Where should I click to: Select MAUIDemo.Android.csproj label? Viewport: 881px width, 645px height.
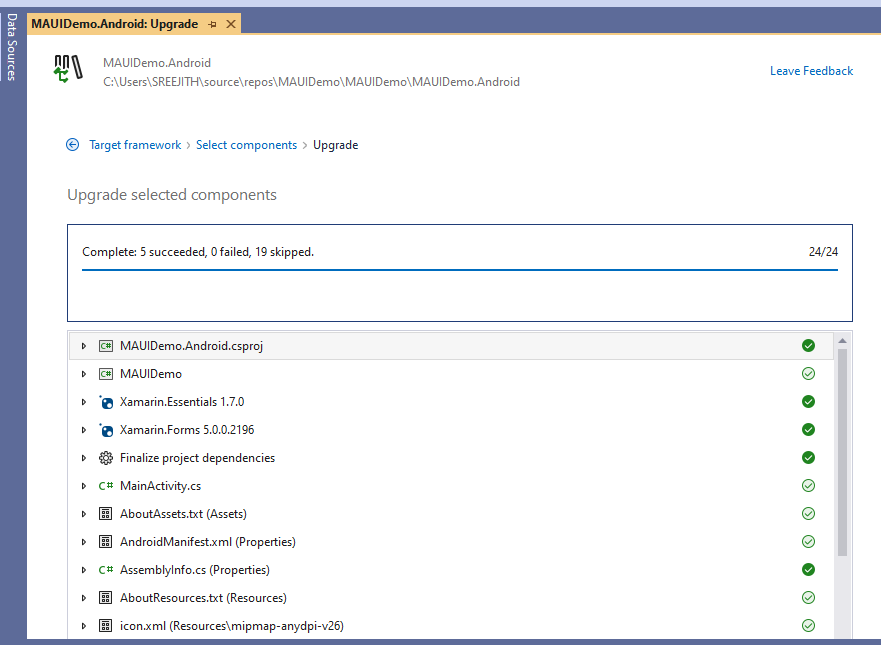(192, 346)
